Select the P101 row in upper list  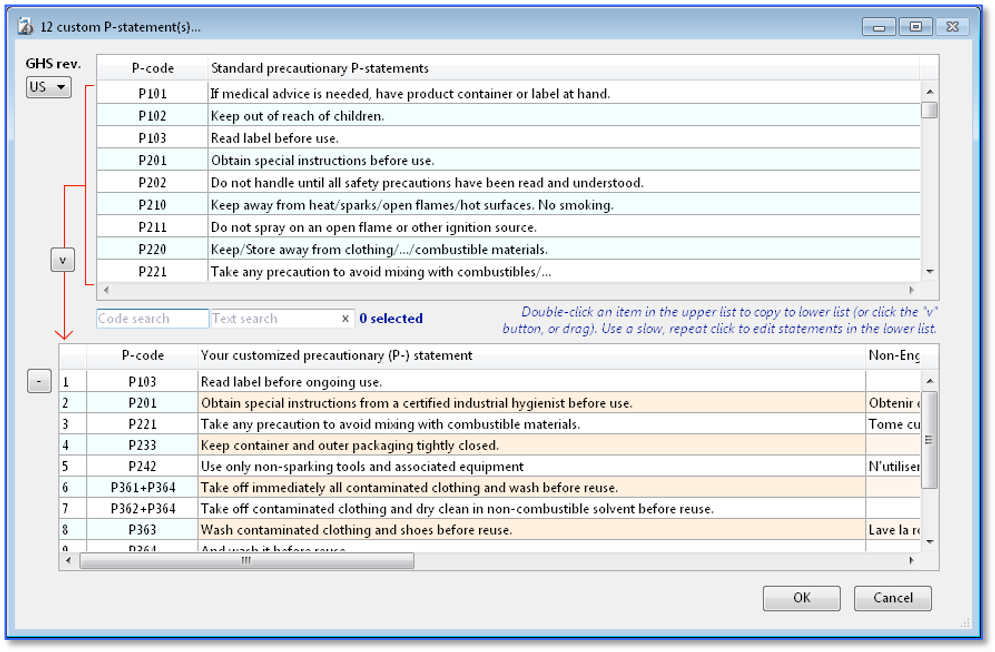508,93
